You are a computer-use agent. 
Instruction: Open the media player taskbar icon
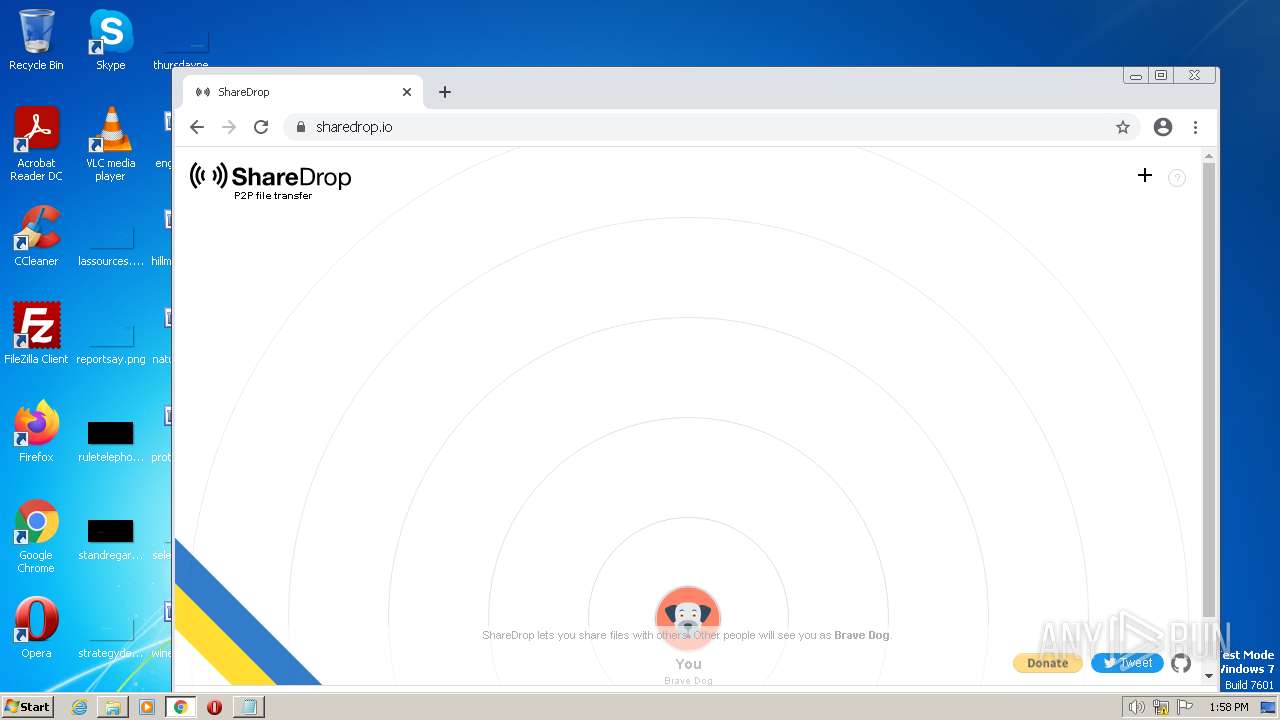[x=147, y=707]
